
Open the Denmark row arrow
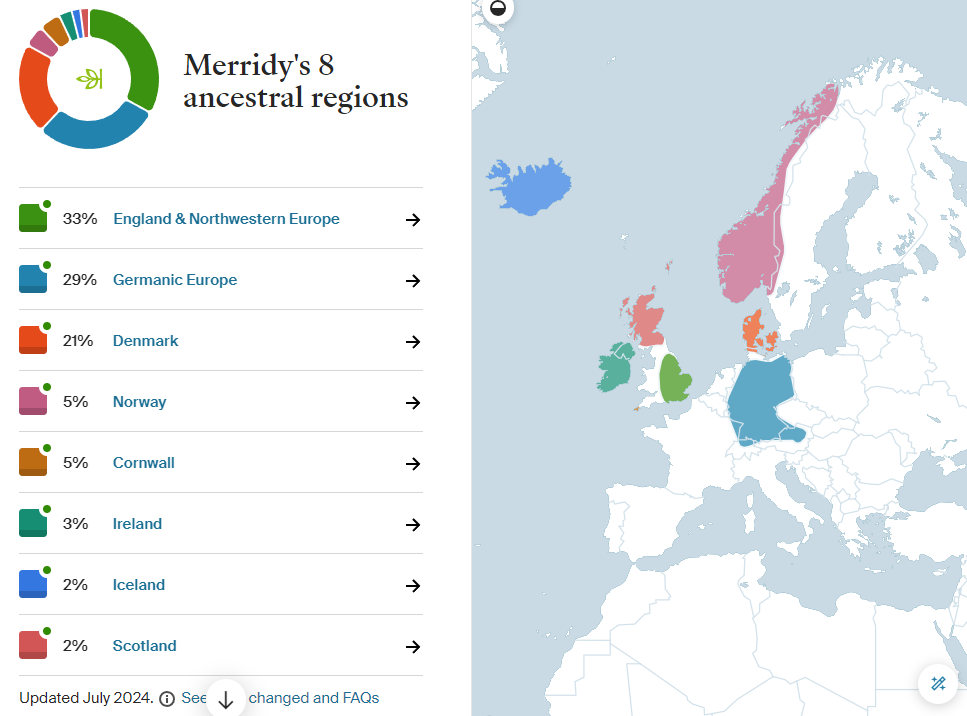pyautogui.click(x=412, y=342)
